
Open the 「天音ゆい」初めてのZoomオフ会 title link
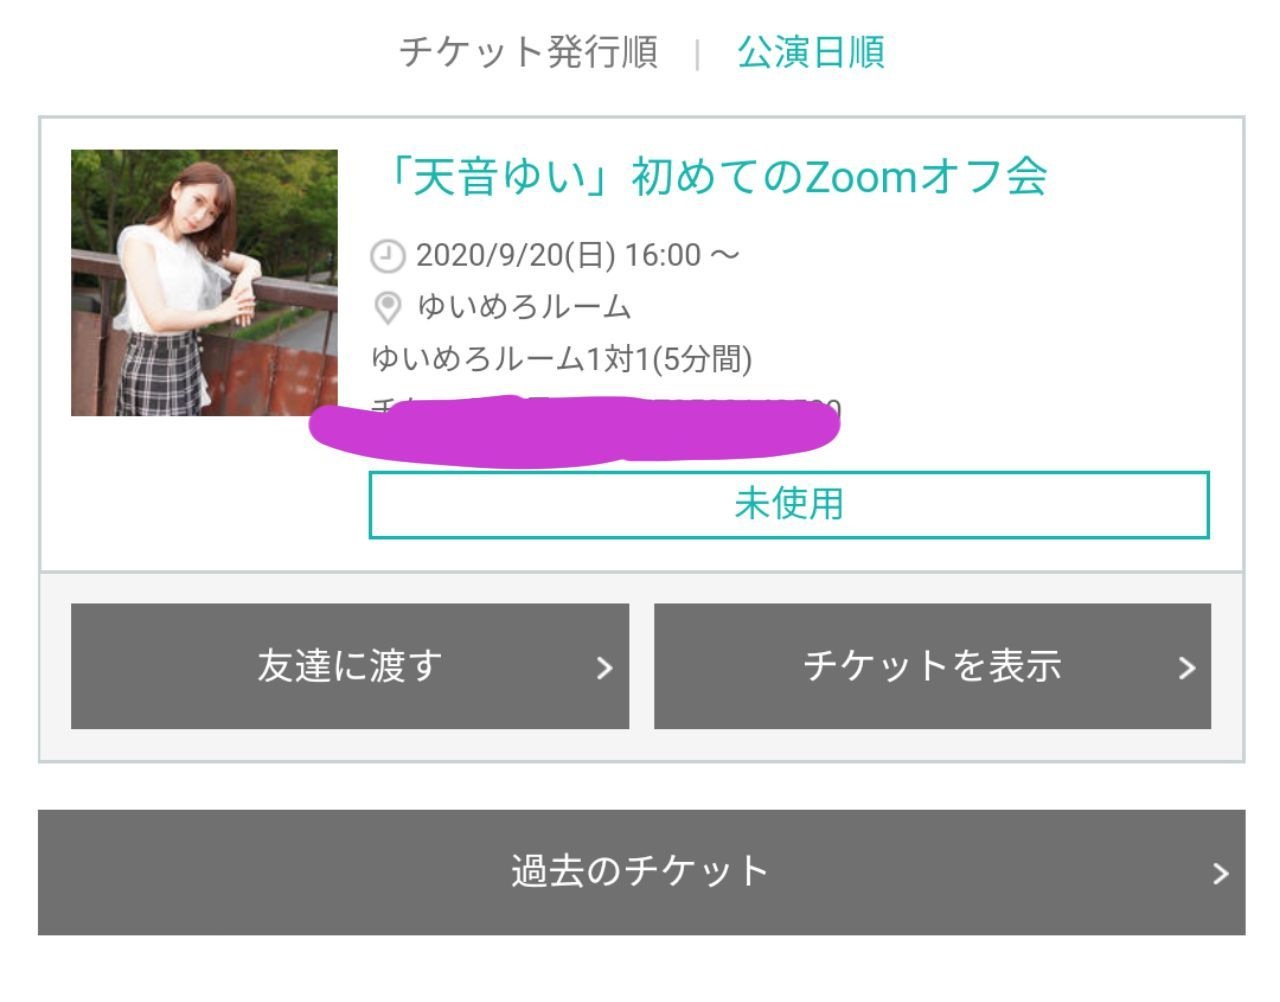point(716,177)
